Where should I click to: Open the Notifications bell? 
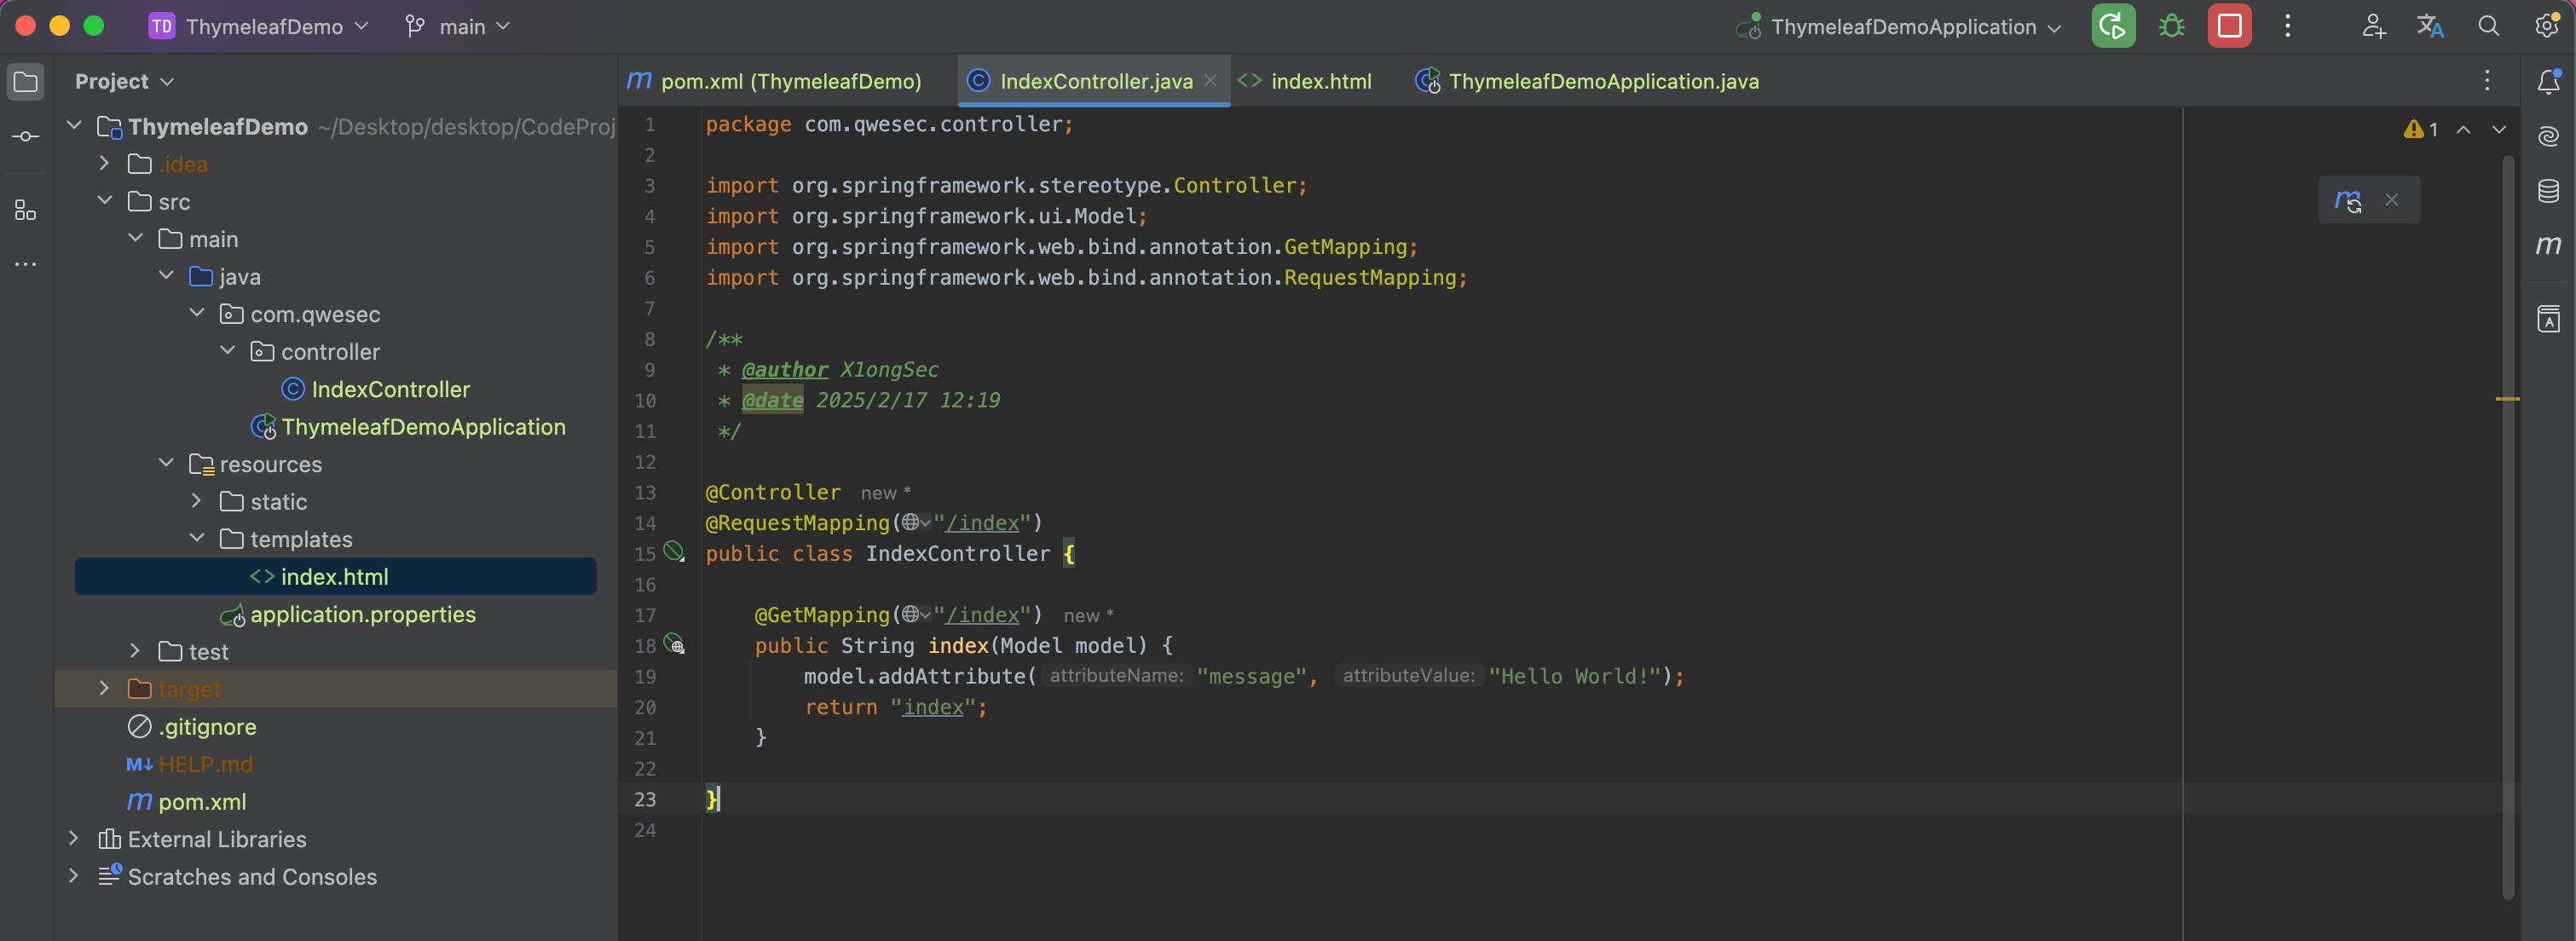[x=2548, y=82]
